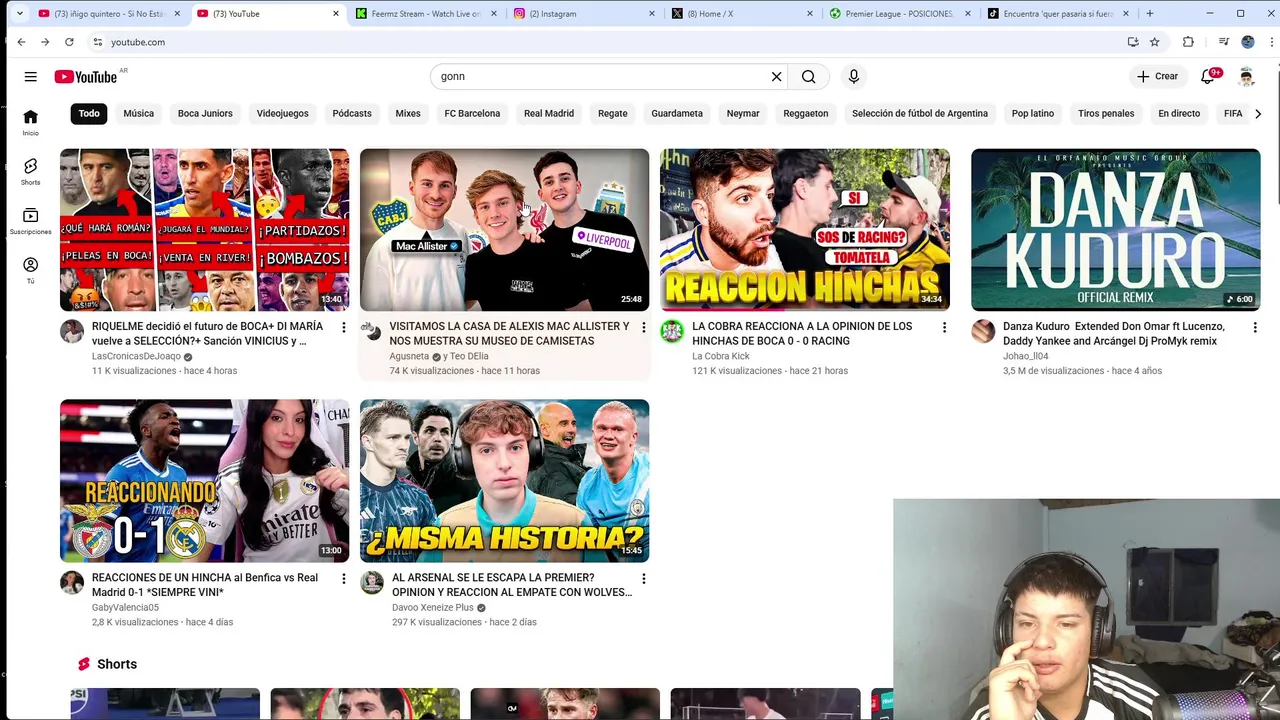The width and height of the screenshot is (1280, 720).
Task: Open REACCIONES DE UN HINCHA title
Action: pyautogui.click(x=205, y=585)
